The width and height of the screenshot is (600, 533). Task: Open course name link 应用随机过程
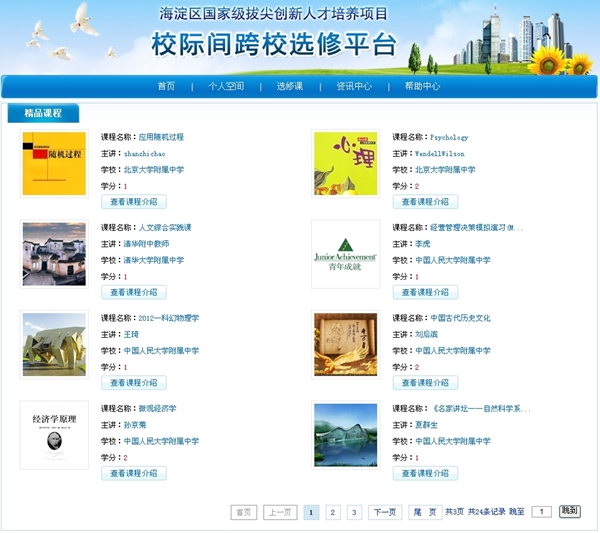coord(161,137)
